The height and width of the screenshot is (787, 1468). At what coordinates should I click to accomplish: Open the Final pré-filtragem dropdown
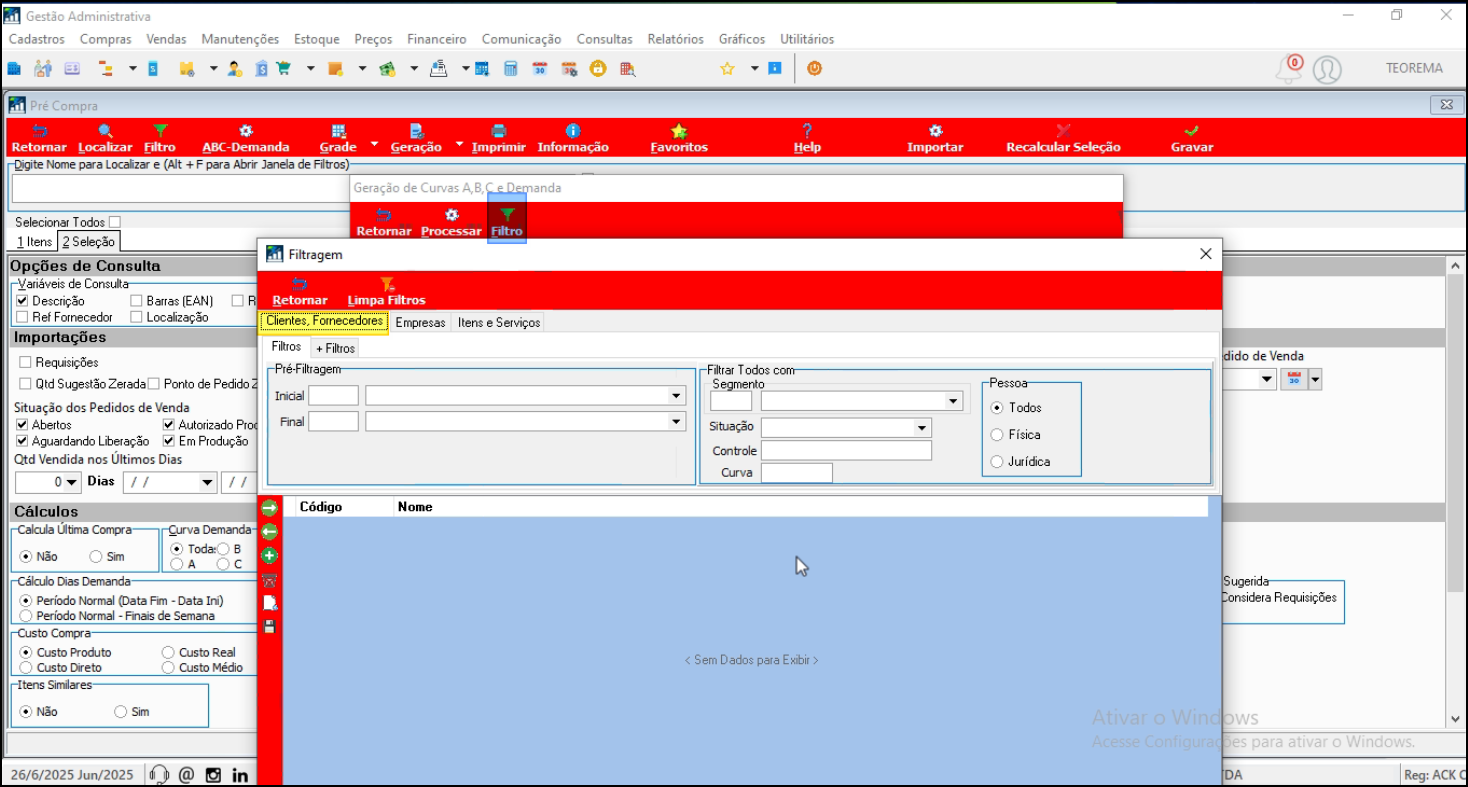pos(676,422)
